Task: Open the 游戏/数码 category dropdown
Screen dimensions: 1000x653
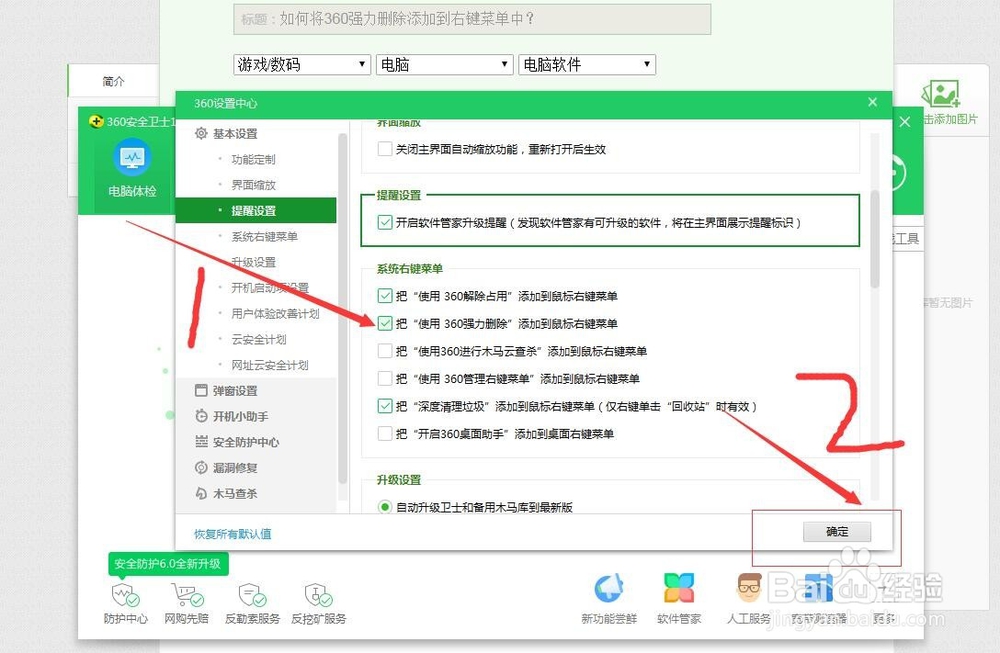Action: pos(302,64)
